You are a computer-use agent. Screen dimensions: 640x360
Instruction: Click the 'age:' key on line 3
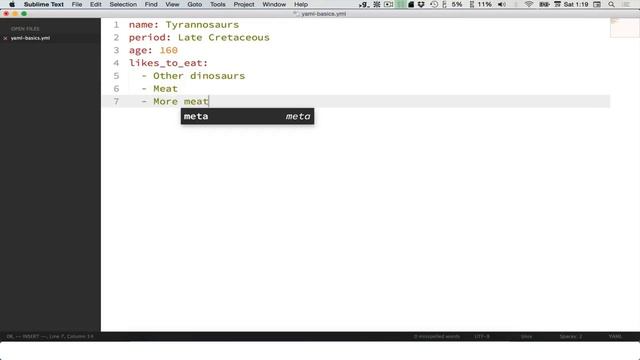(141, 50)
